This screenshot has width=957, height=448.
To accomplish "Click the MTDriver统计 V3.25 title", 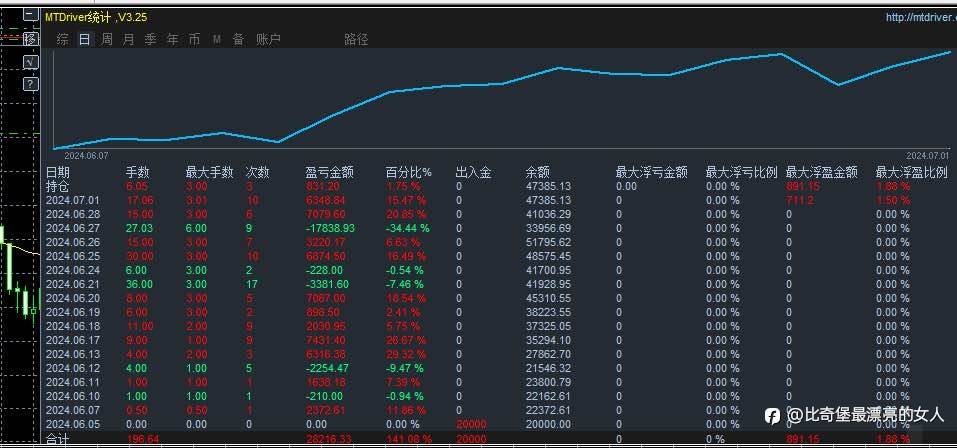I will (96, 18).
